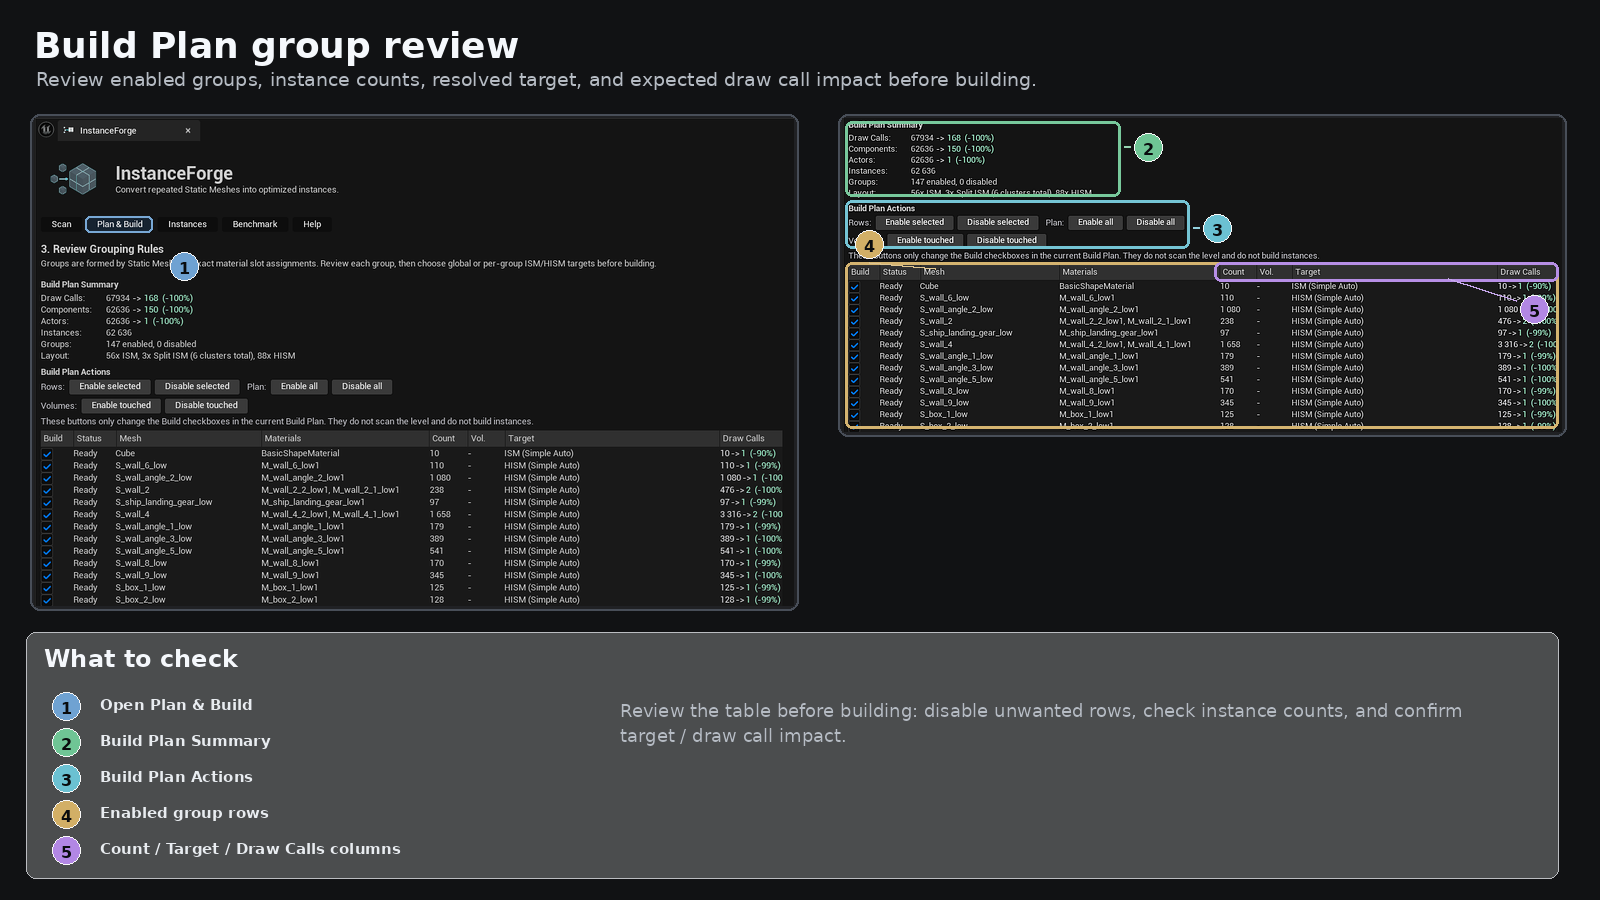Switch to the Scan tab

62,225
